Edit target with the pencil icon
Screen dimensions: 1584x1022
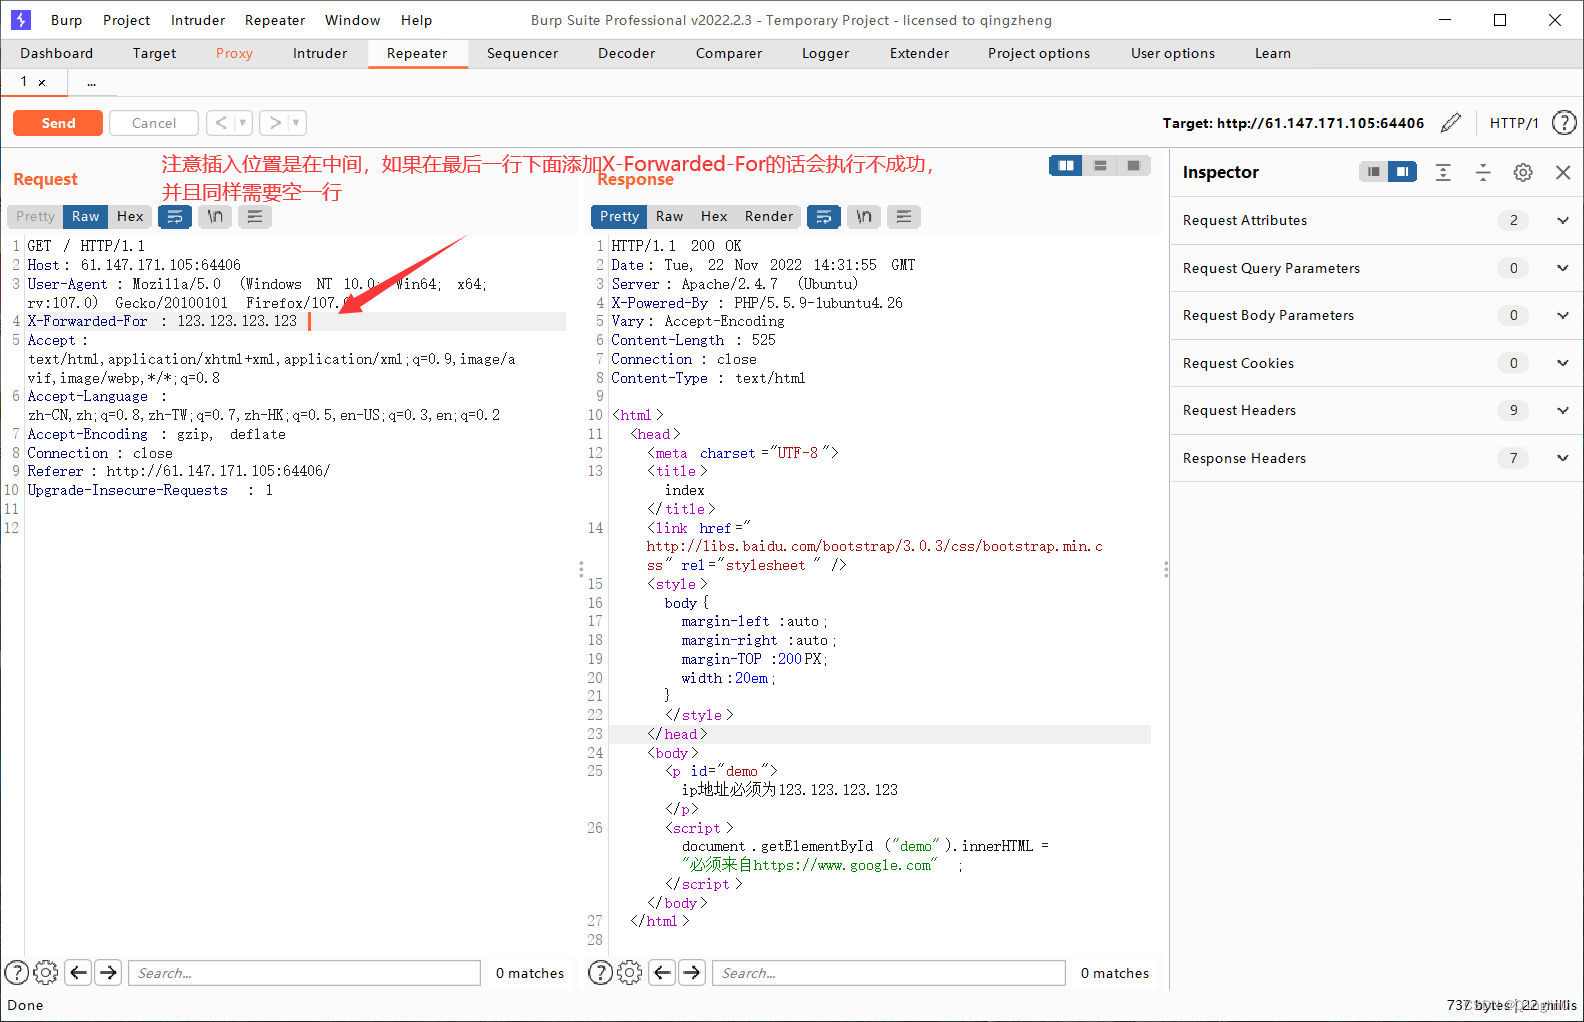(1451, 123)
